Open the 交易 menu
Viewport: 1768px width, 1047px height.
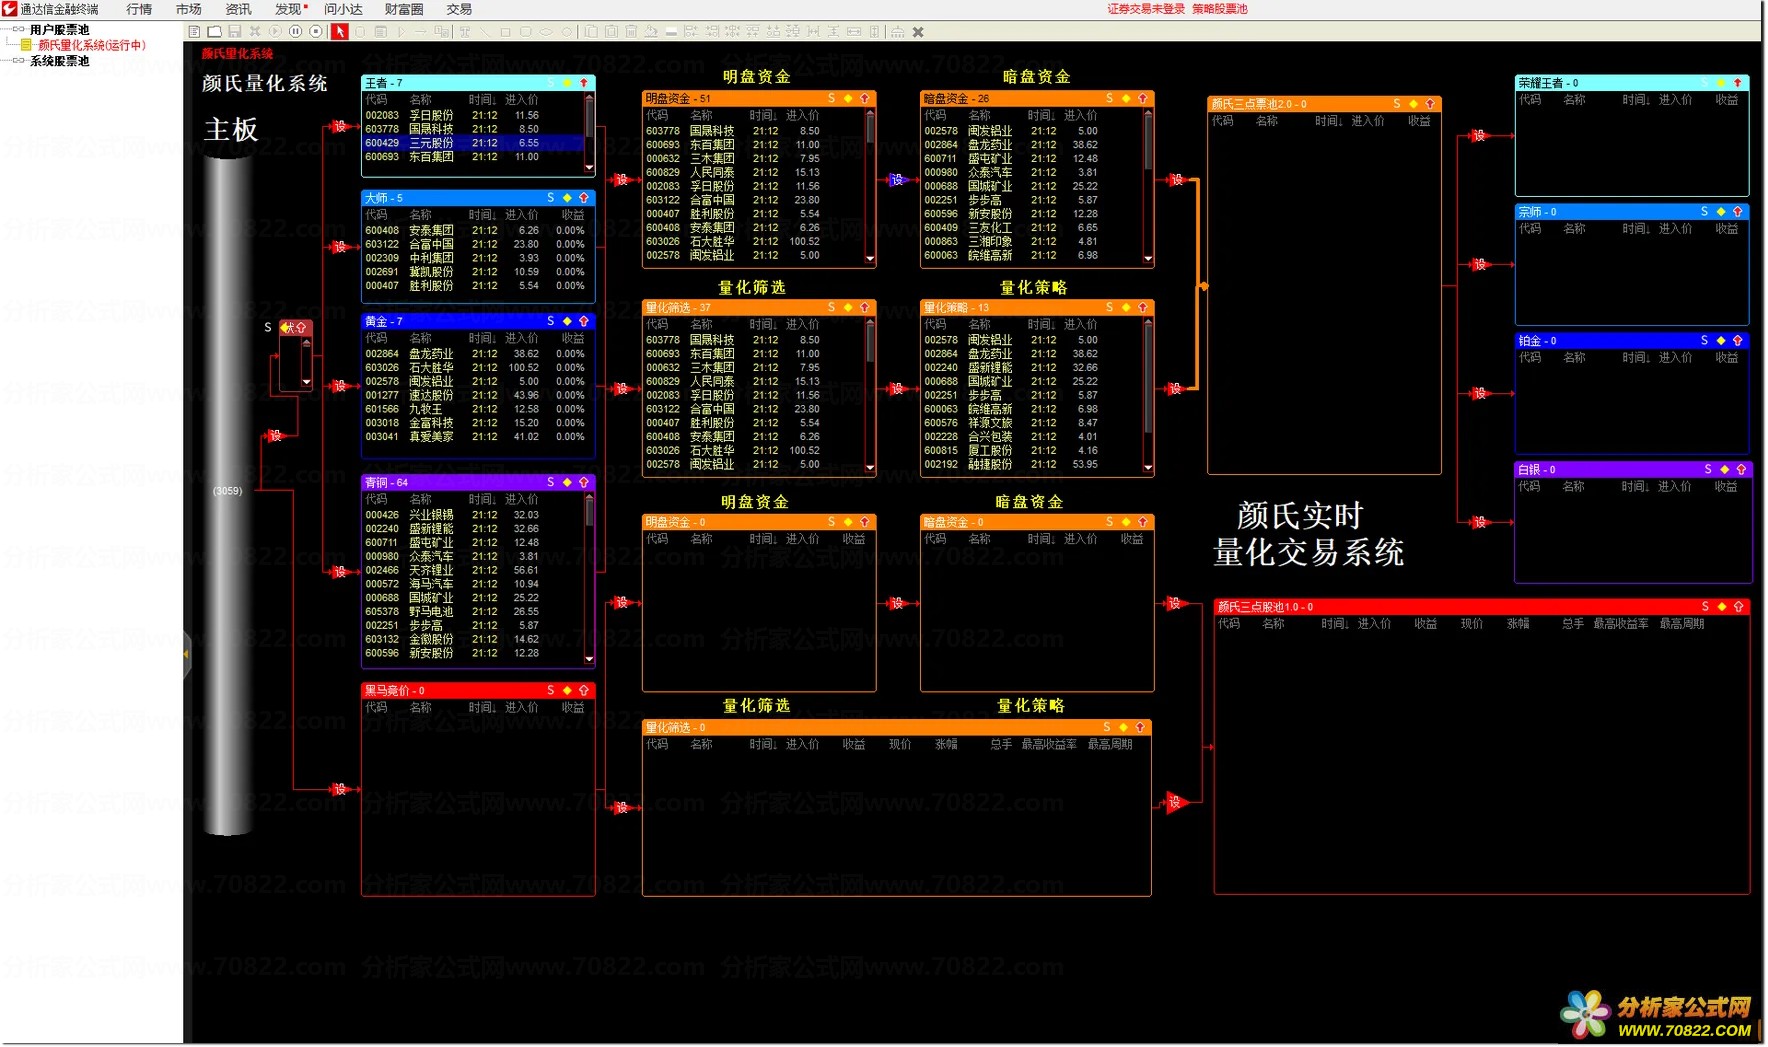tap(459, 9)
